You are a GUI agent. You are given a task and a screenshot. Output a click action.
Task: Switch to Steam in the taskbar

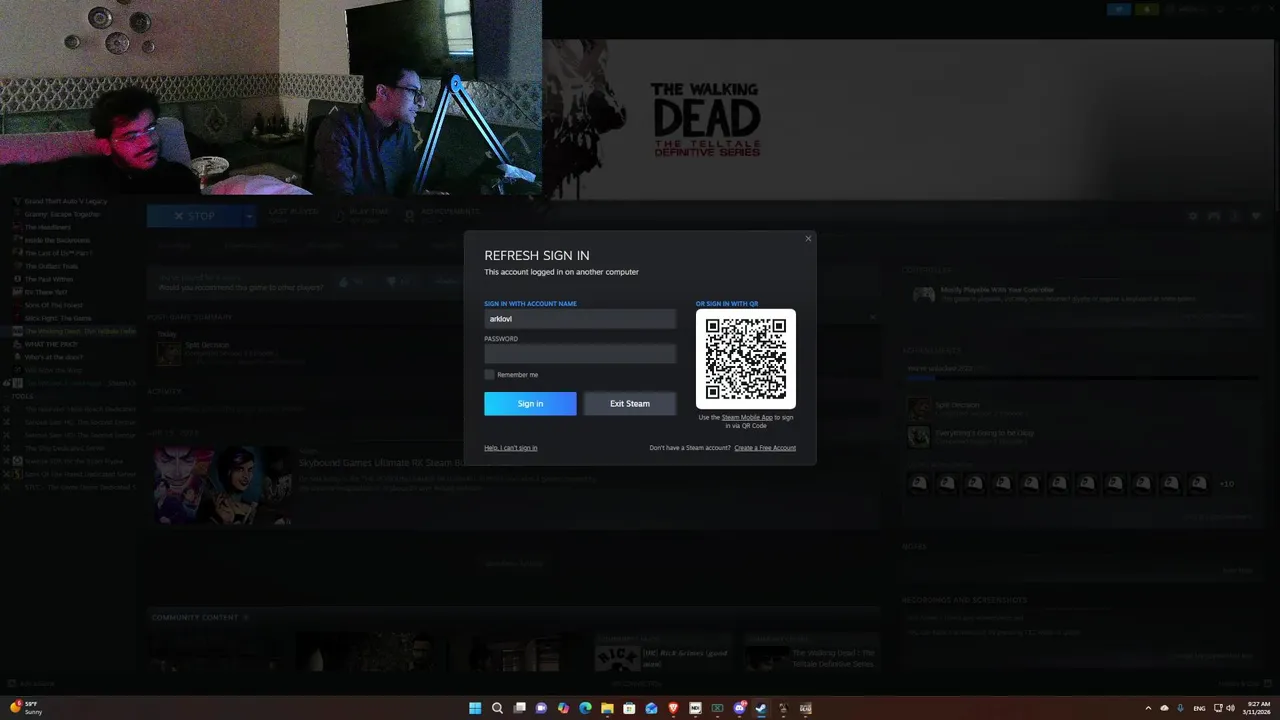point(761,708)
